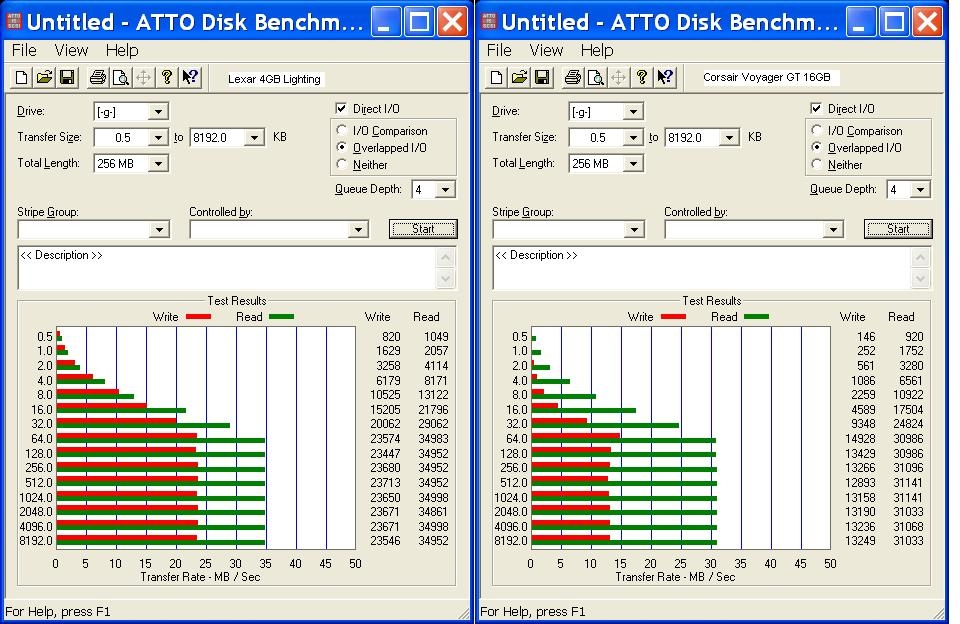This screenshot has width=960, height=624.
Task: Open Total Length dropdown in Corsair window
Action: tap(633, 164)
